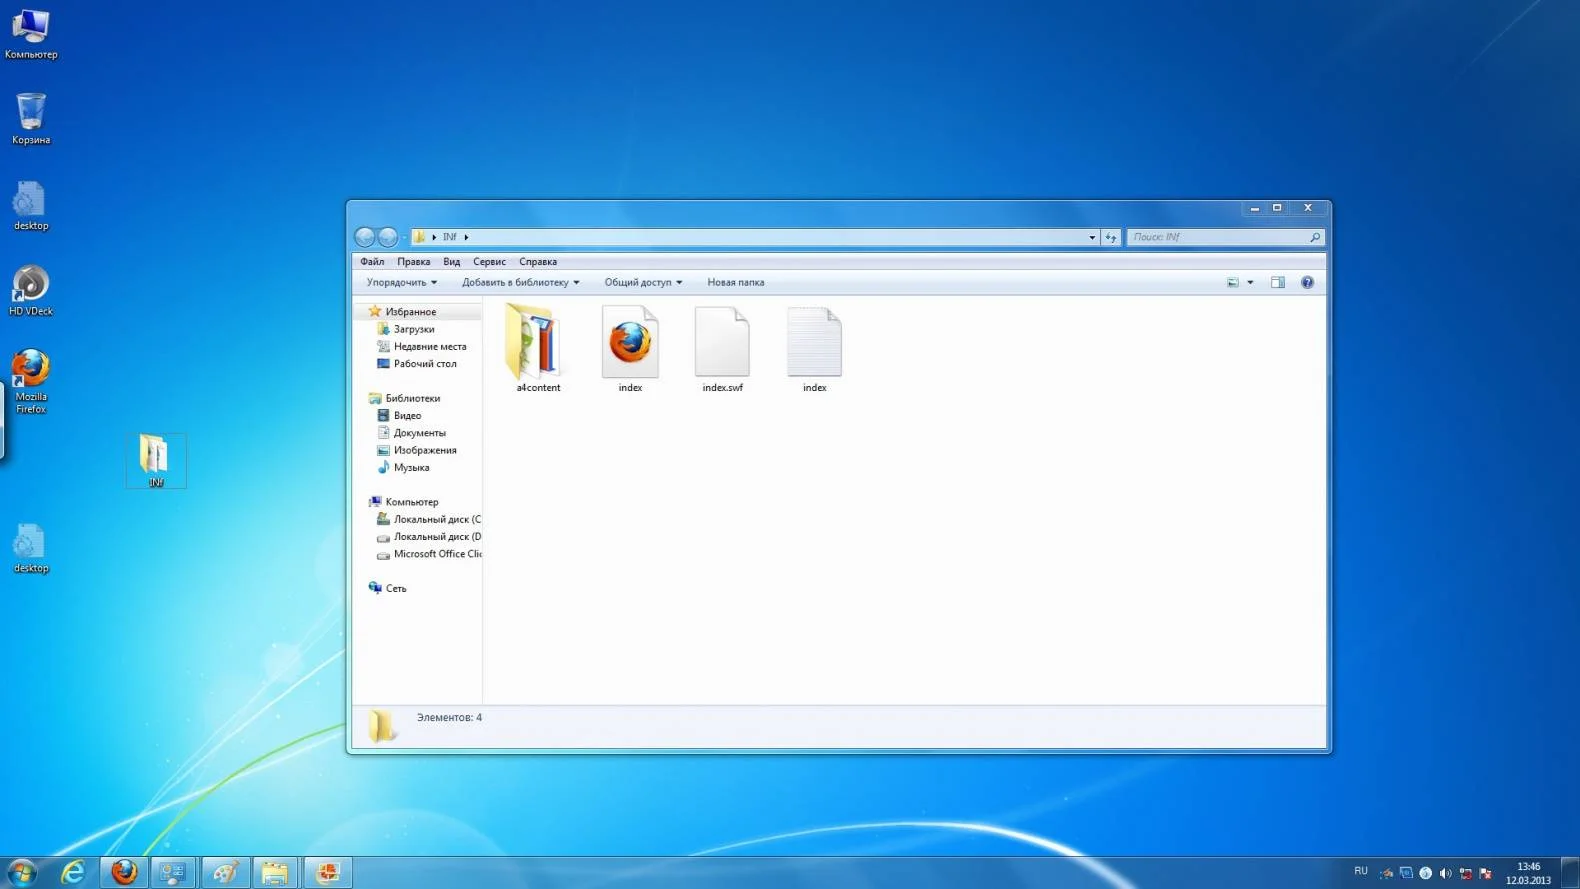Select the index.swf file
Screen dimensions: 1580x889
pos(722,347)
